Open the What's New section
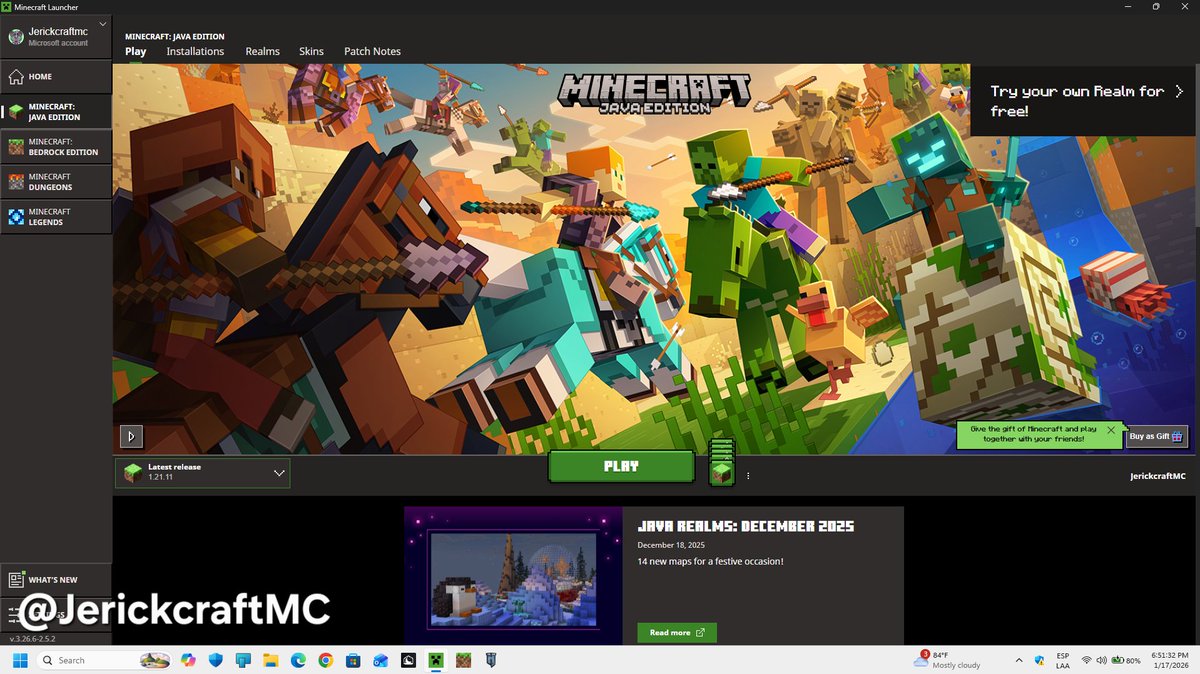 (56, 580)
